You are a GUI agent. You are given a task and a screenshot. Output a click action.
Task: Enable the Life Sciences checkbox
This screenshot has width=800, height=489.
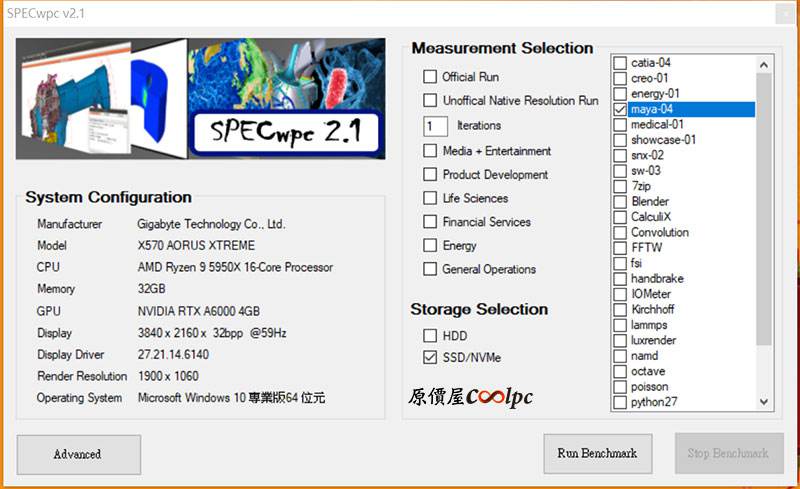[x=430, y=198]
